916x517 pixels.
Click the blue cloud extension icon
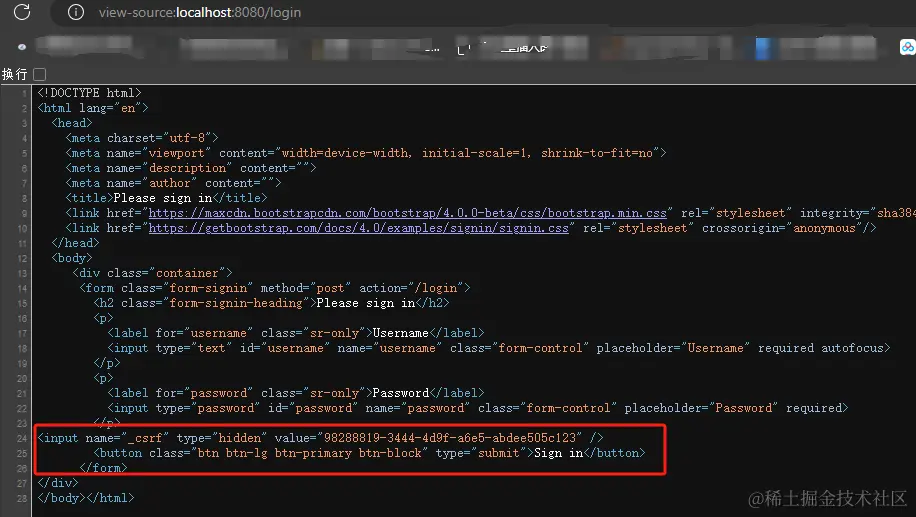[x=908, y=47]
